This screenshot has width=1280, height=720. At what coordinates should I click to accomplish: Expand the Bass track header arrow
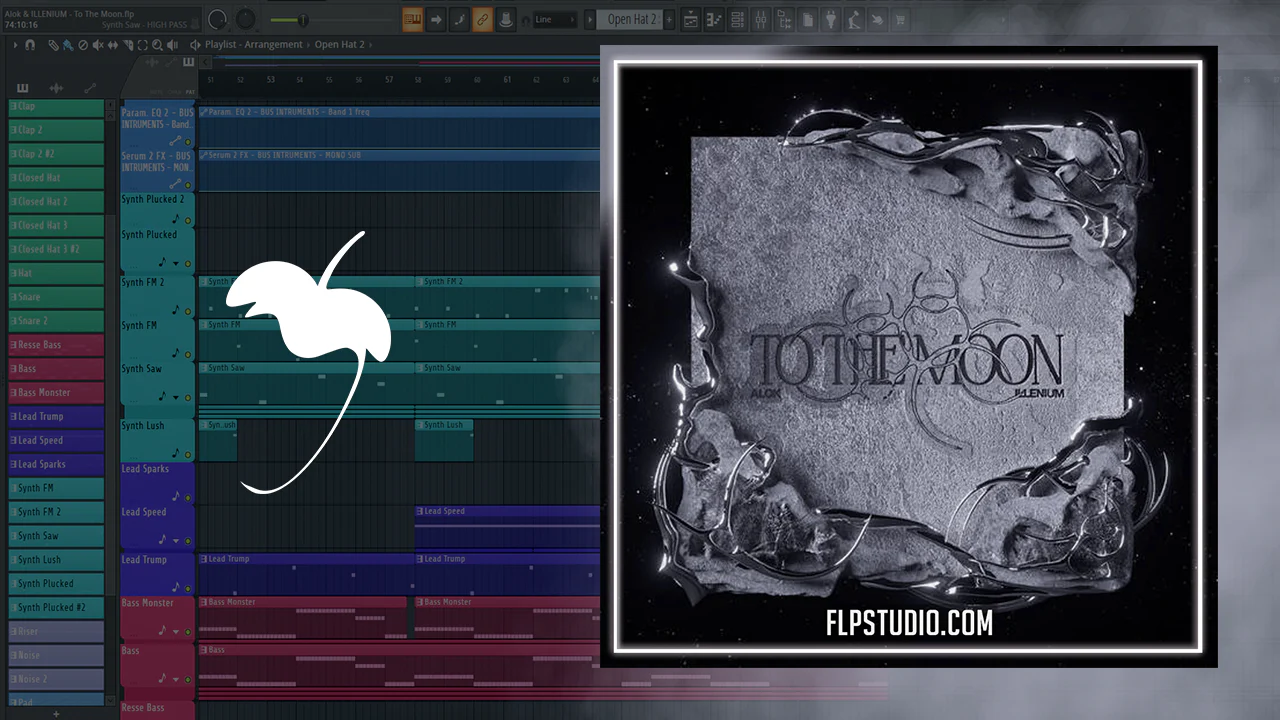[x=176, y=679]
